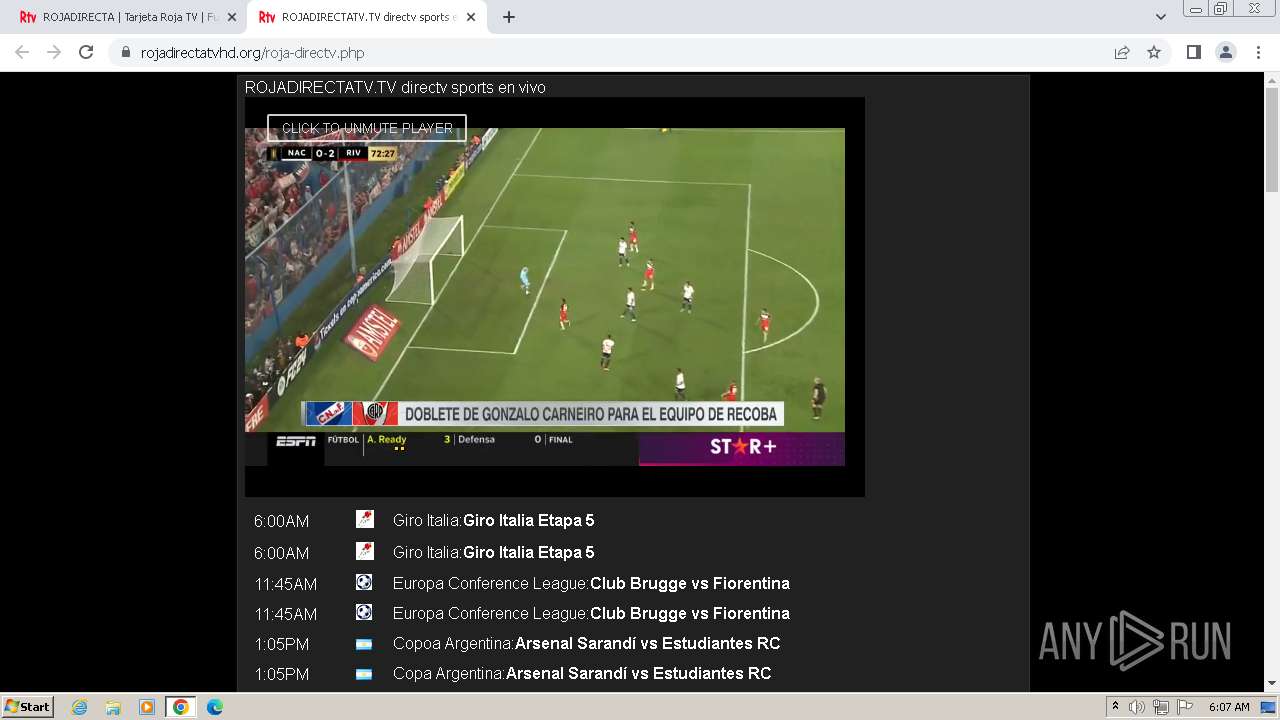Open Europa Conference League Club Brugge link, first row
The height and width of the screenshot is (720, 1280).
pyautogui.click(x=689, y=583)
